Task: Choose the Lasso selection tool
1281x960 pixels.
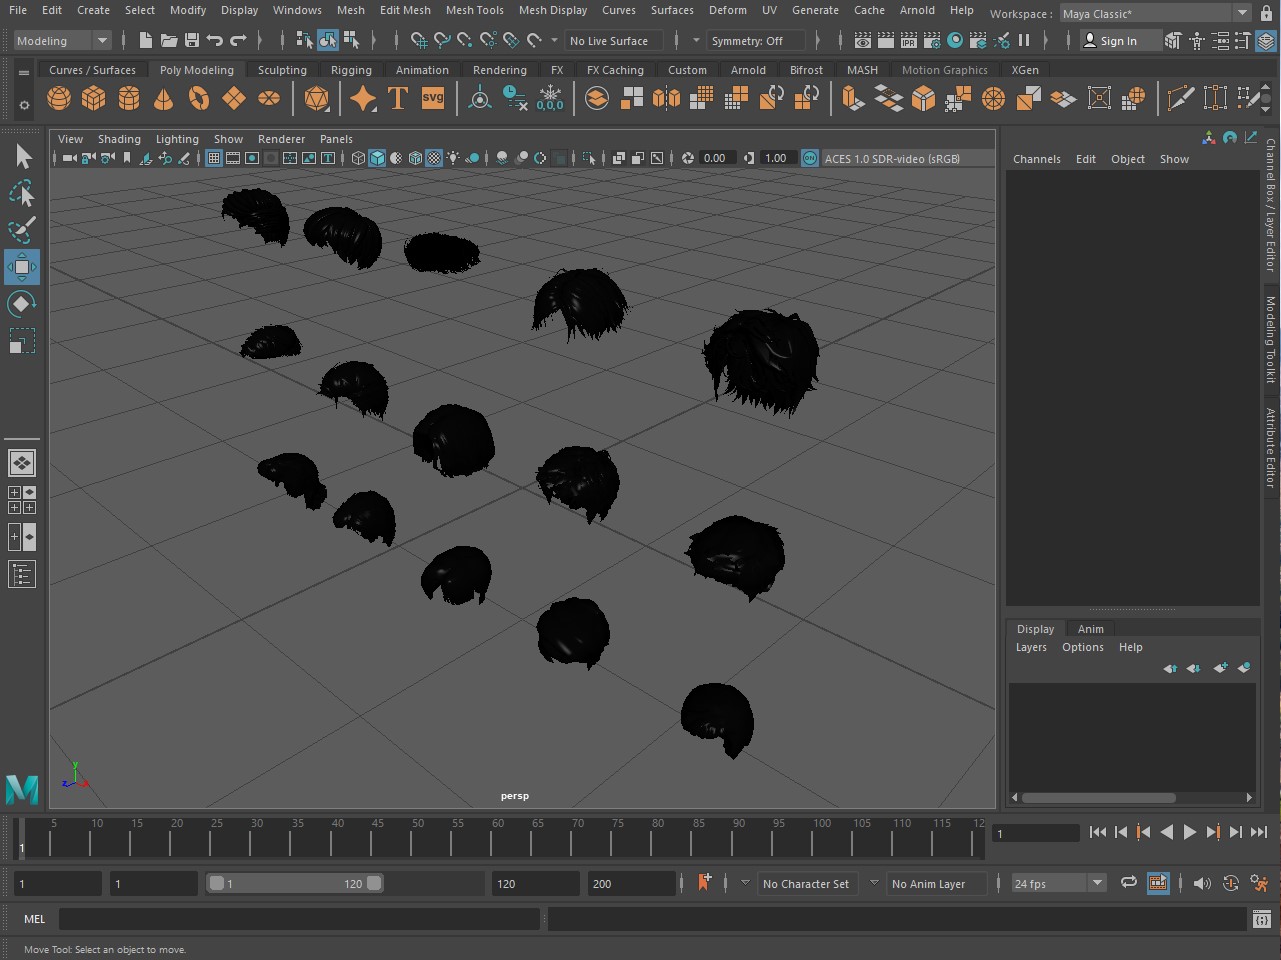Action: click(22, 193)
